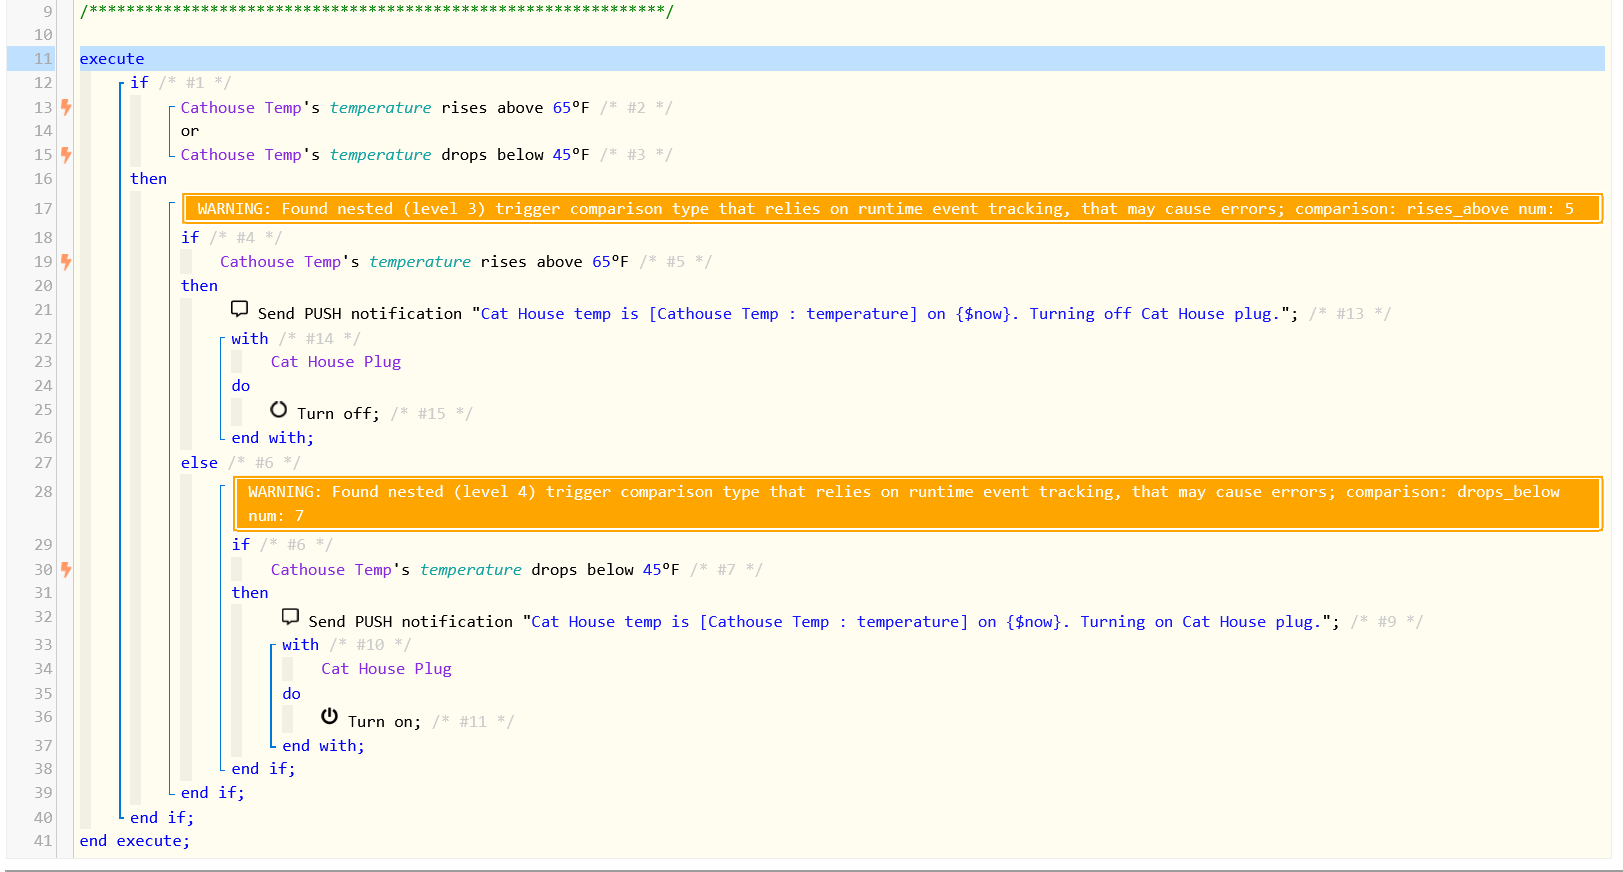Image resolution: width=1623 pixels, height=872 pixels.
Task: Click the speech bubble icon for turning on notification
Action: tap(291, 617)
